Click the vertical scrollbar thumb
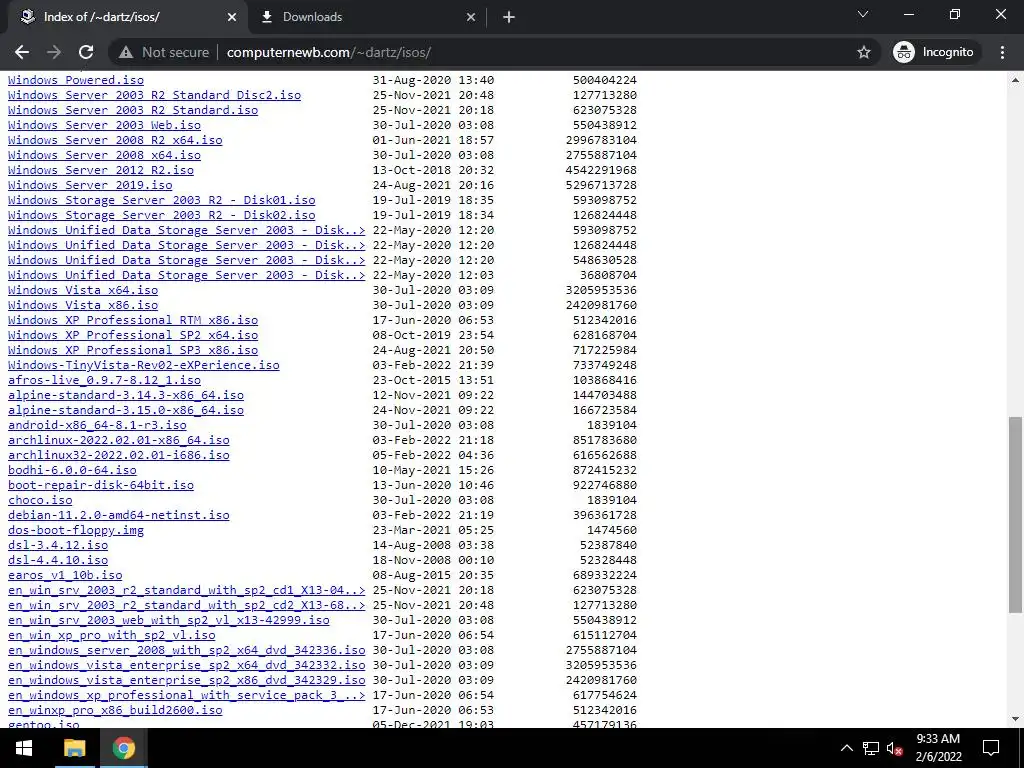The height and width of the screenshot is (768, 1024). tap(1015, 515)
